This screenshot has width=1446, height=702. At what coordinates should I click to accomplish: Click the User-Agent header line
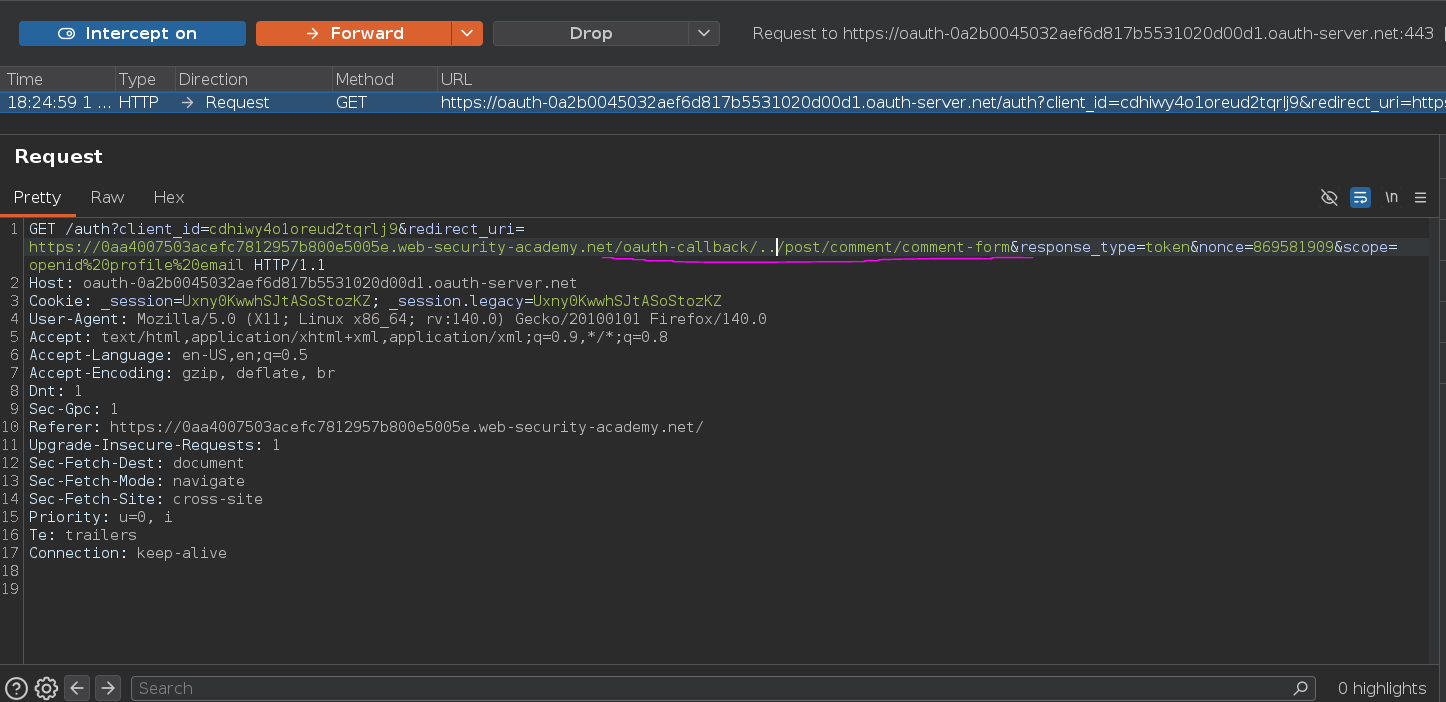tap(398, 319)
